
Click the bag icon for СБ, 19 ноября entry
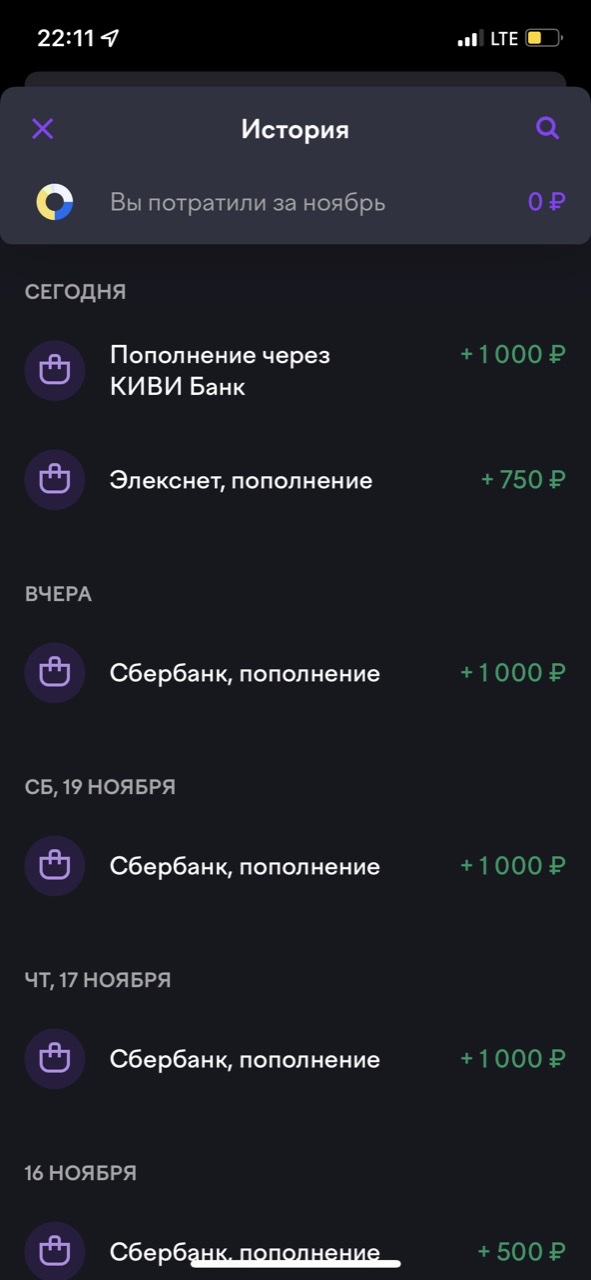[55, 865]
